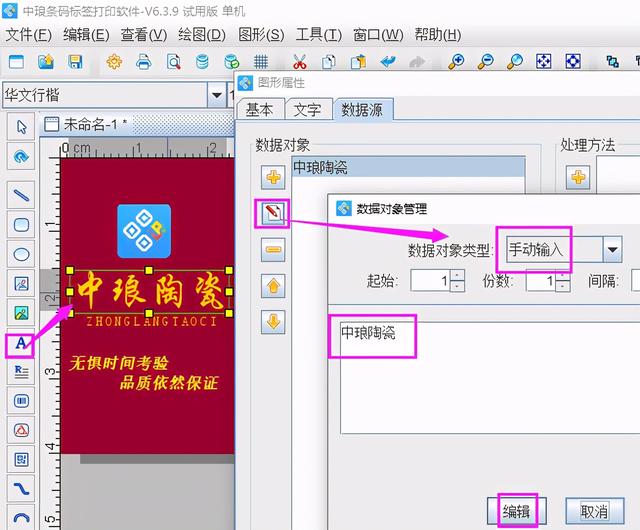Click the Copy icon in toolbar
Viewport: 640px width, 530px height.
pos(329,62)
